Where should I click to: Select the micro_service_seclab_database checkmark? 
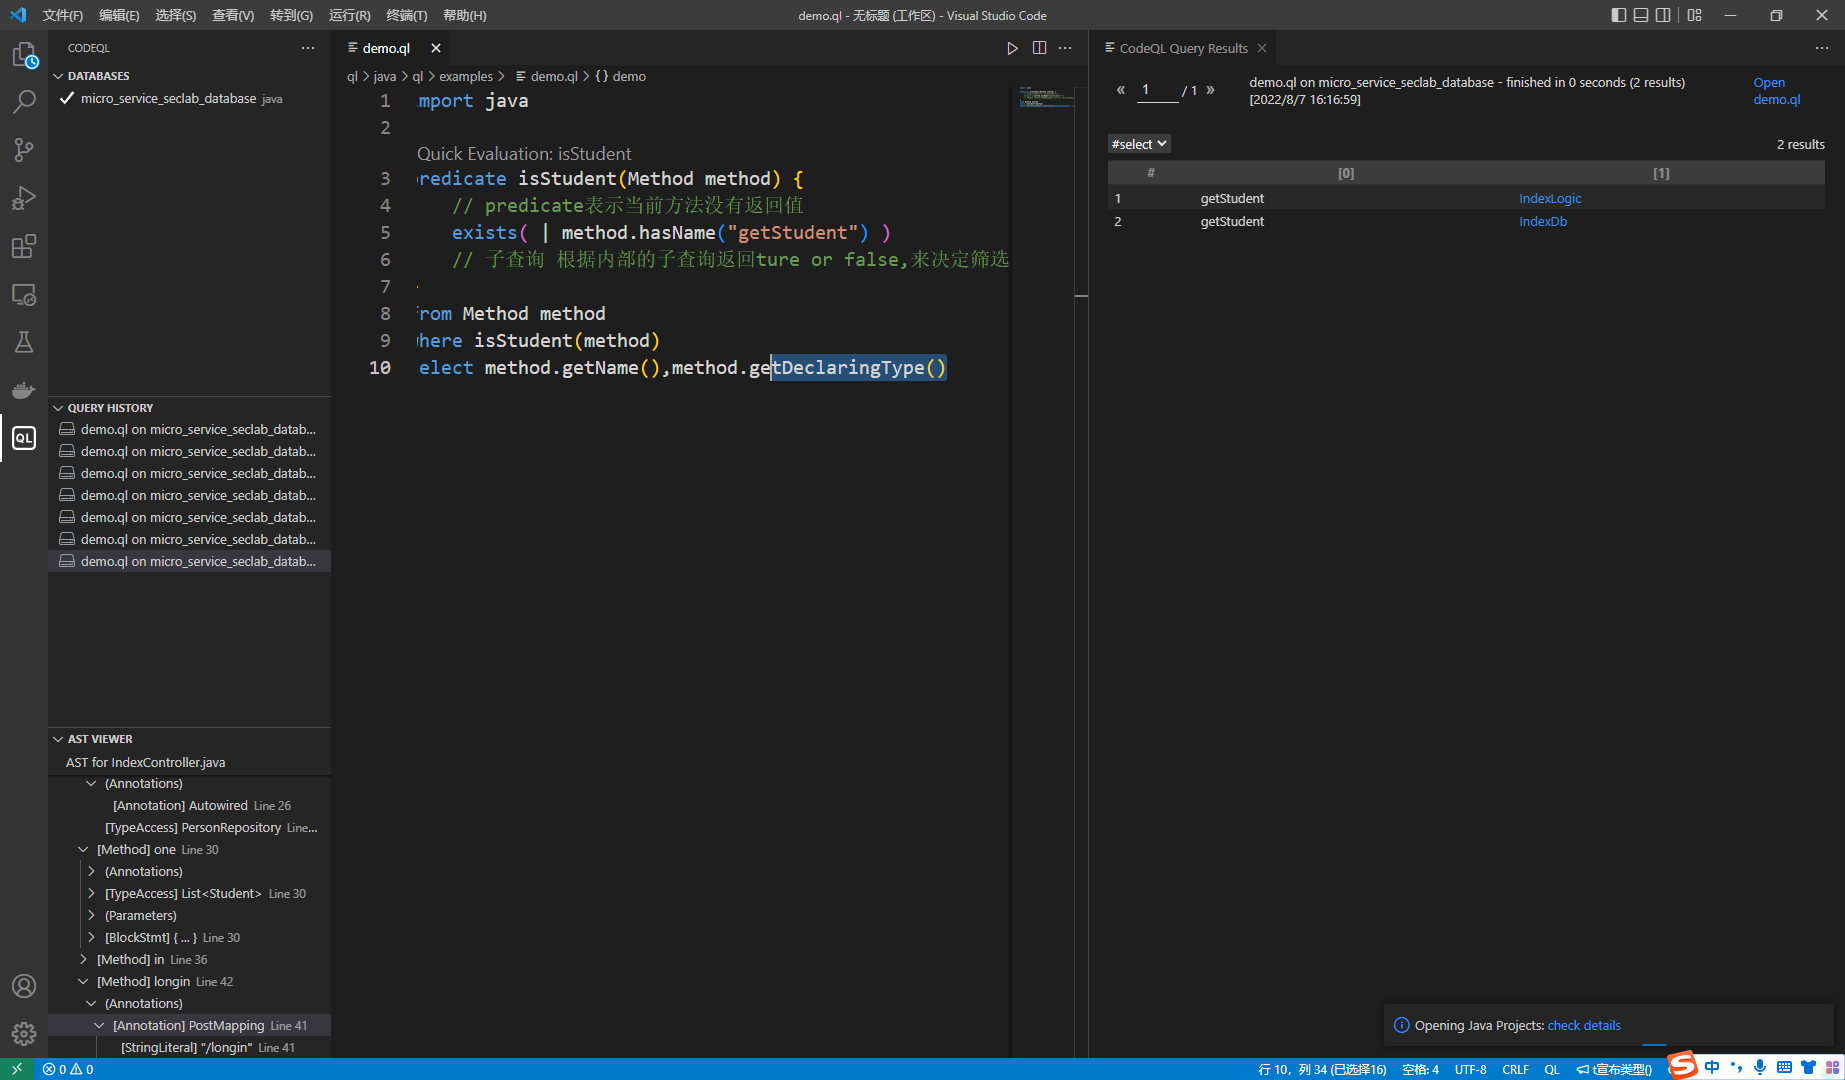tap(67, 98)
